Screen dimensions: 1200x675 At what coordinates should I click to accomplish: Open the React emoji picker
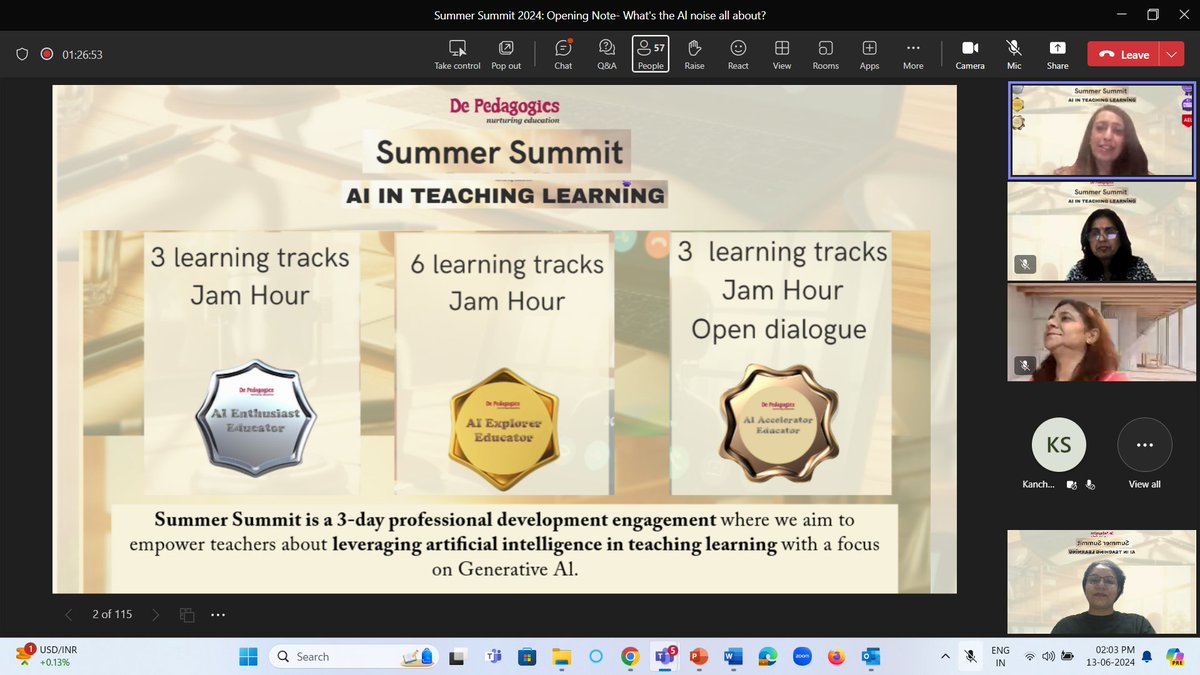(737, 52)
